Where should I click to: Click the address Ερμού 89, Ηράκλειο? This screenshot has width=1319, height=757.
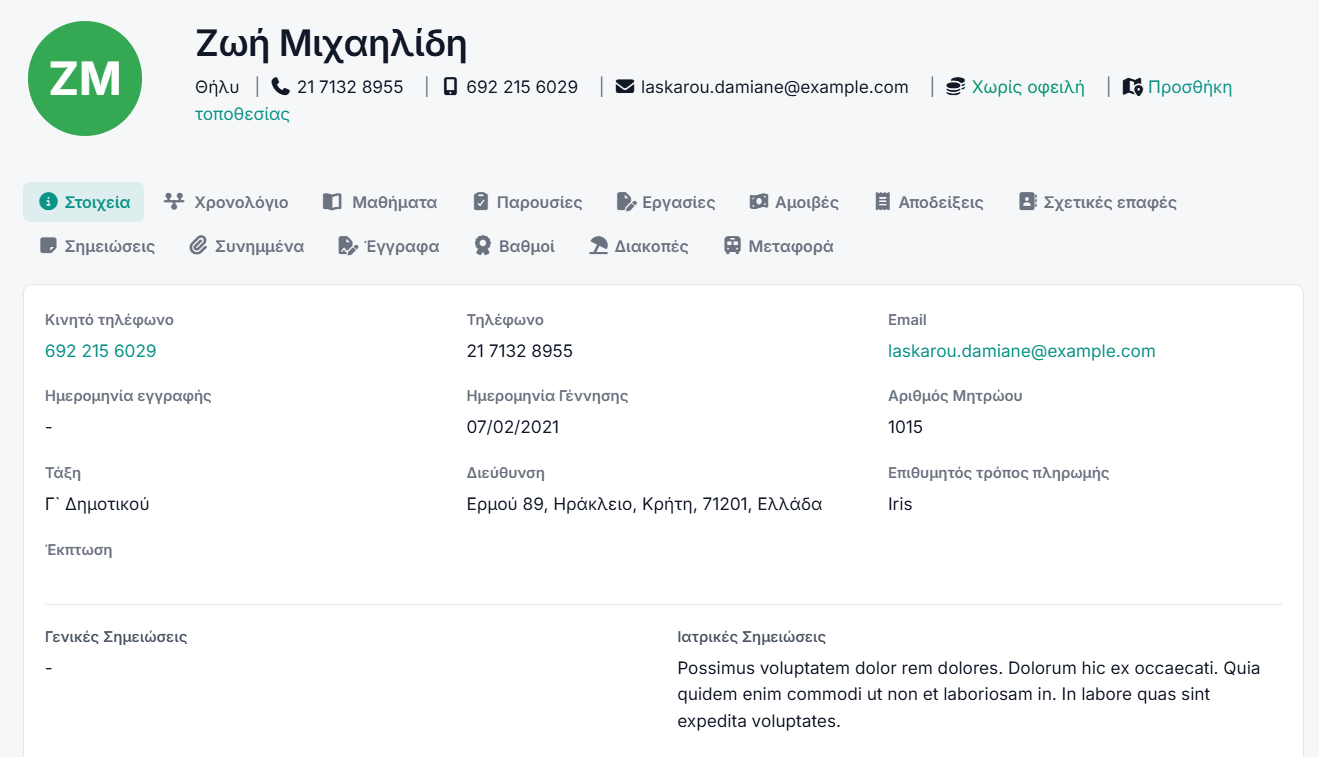tap(644, 504)
